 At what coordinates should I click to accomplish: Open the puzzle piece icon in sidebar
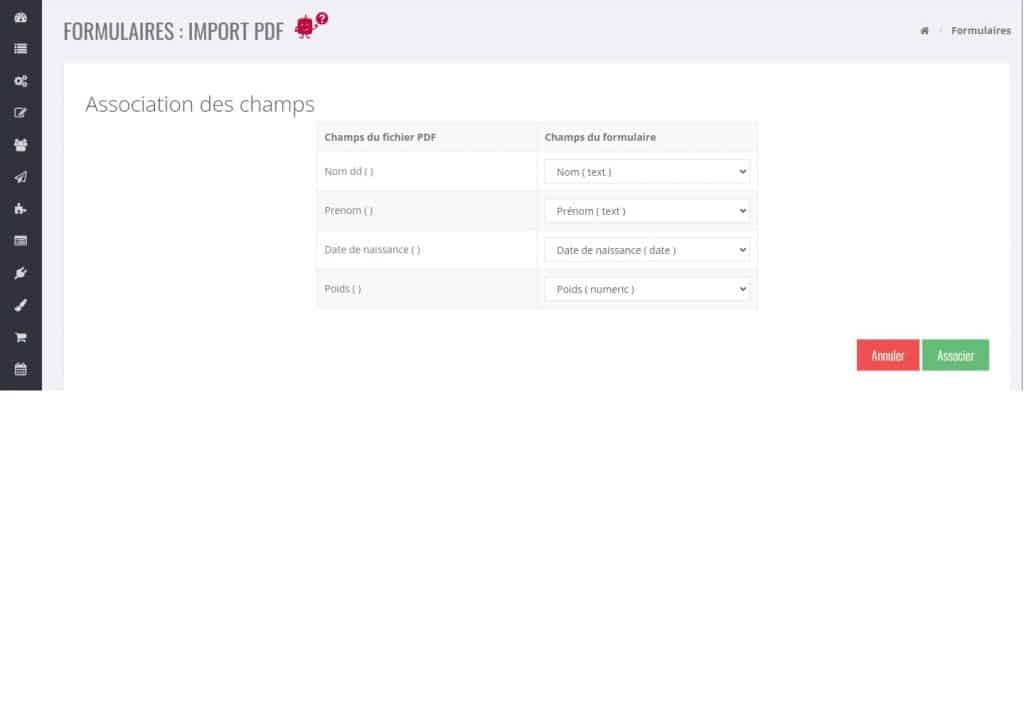pyautogui.click(x=21, y=209)
